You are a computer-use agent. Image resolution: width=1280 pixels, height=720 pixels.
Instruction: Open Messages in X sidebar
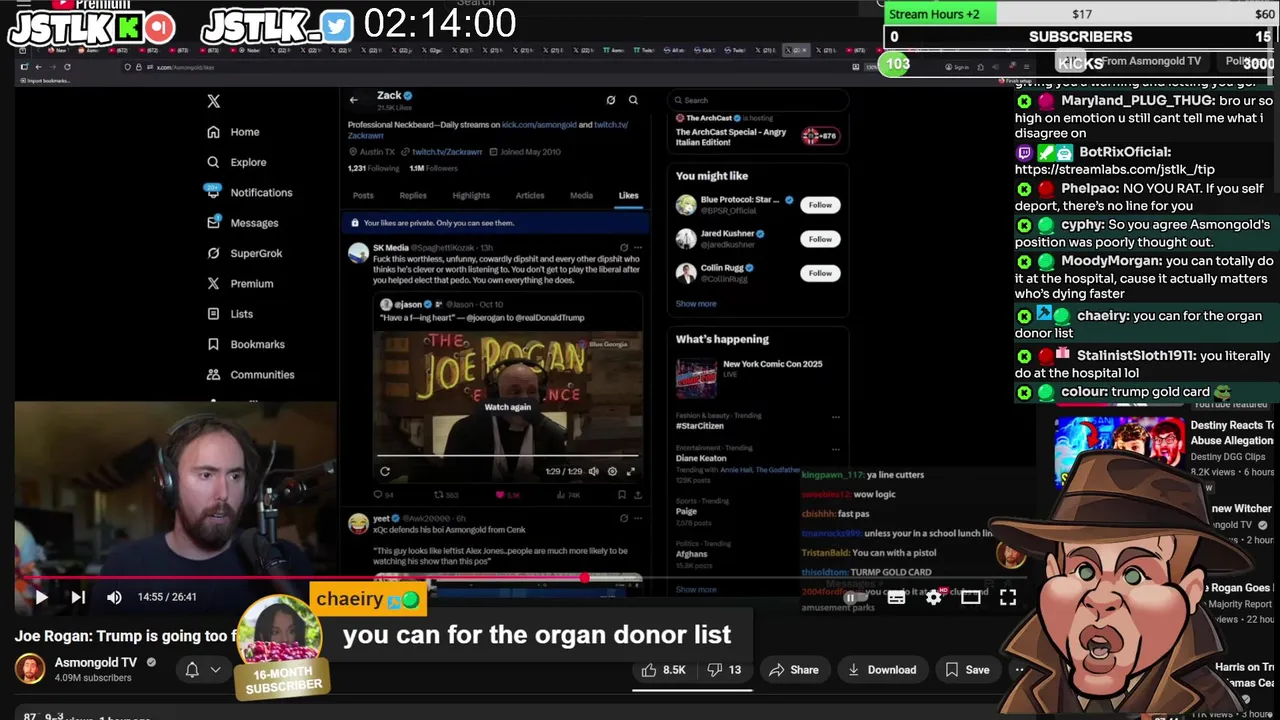point(242,223)
